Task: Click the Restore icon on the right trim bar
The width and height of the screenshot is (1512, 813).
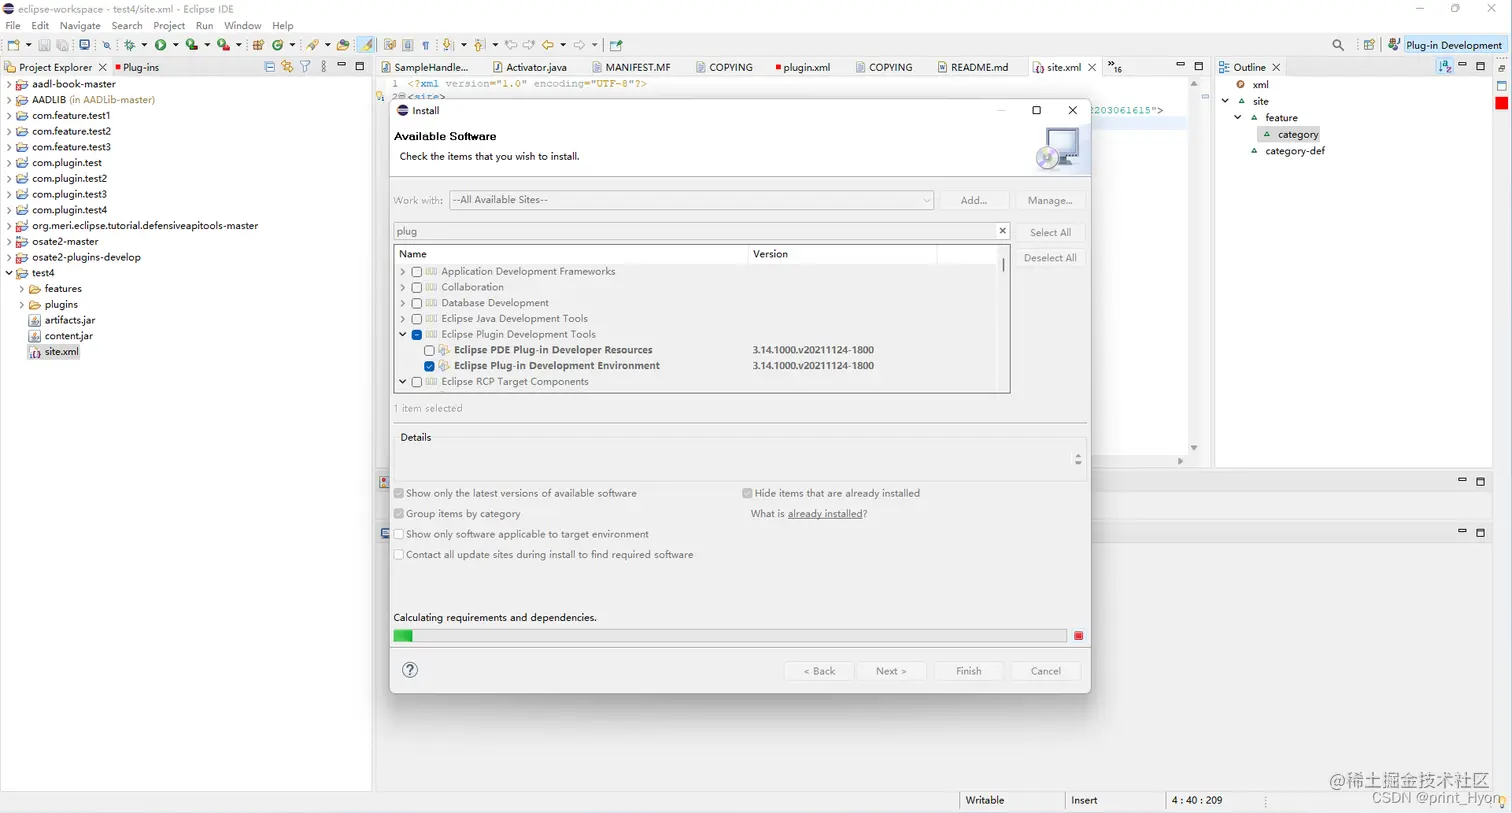Action: [1502, 67]
